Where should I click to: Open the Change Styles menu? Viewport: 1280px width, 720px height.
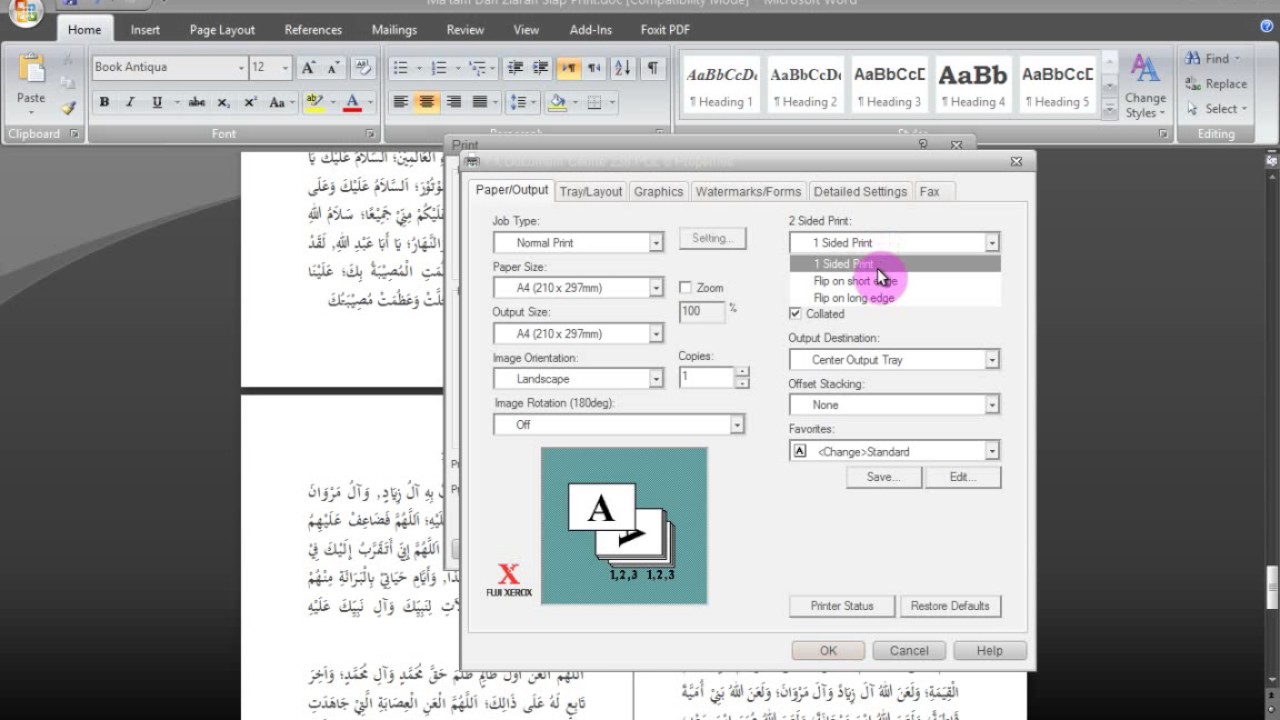[1145, 87]
